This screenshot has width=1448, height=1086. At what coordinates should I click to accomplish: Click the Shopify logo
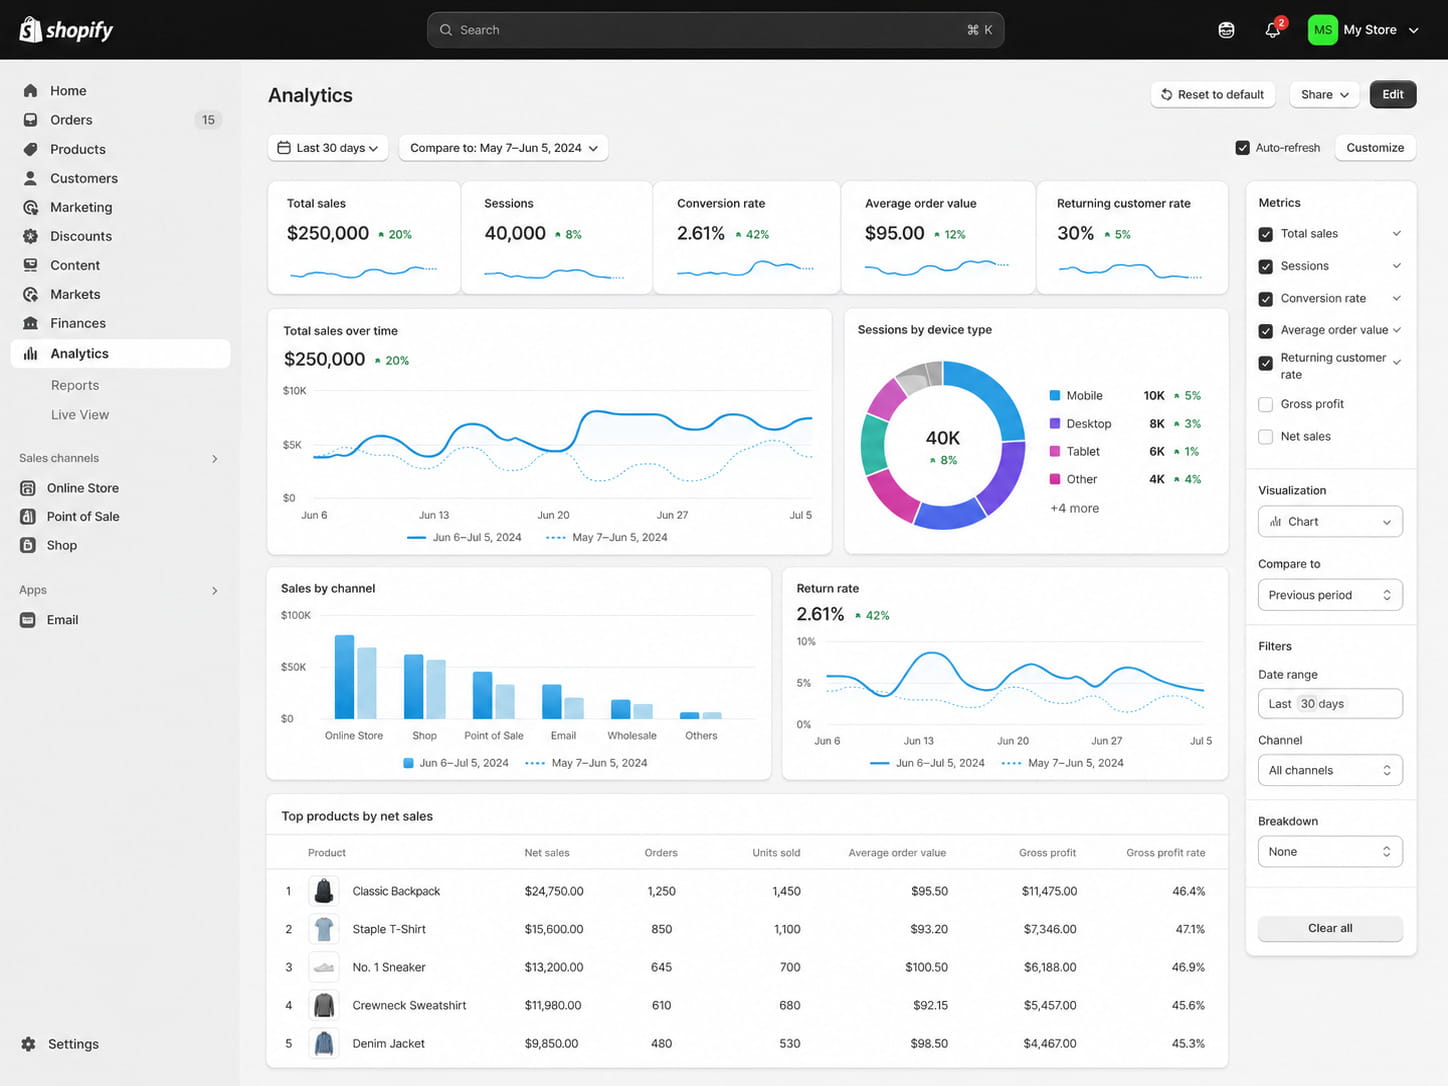pyautogui.click(x=66, y=30)
